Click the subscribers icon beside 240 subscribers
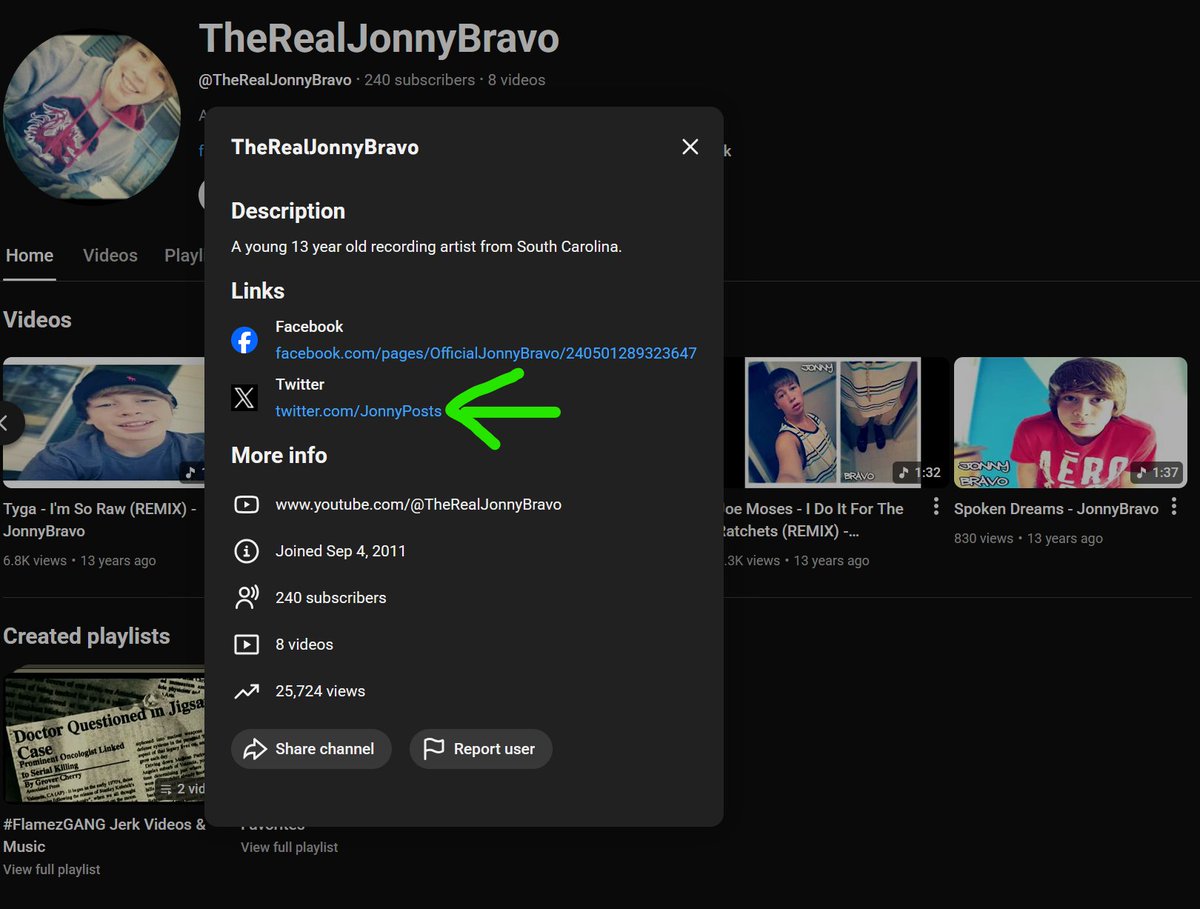This screenshot has width=1200, height=909. point(246,598)
